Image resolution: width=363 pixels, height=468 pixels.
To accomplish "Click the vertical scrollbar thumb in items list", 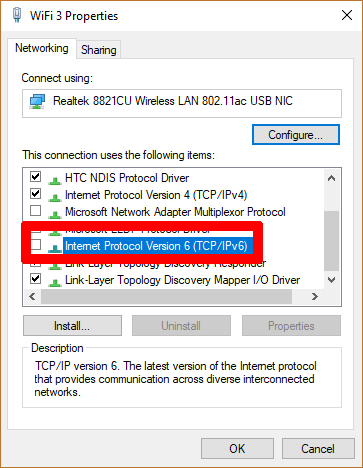I will click(x=331, y=241).
